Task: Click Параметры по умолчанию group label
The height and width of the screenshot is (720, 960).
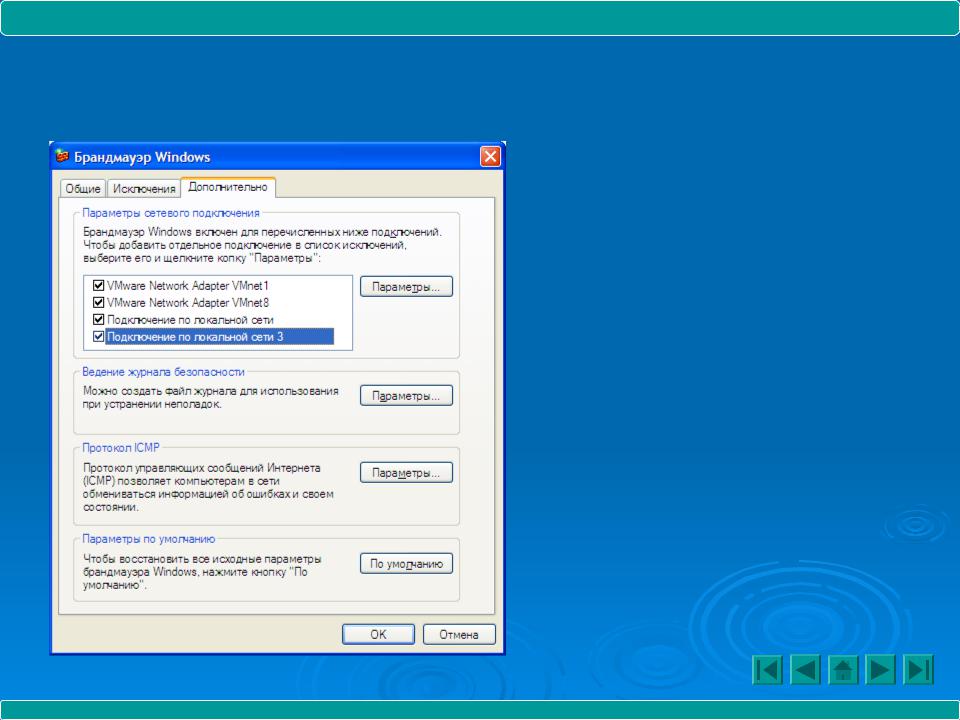Action: [148, 539]
